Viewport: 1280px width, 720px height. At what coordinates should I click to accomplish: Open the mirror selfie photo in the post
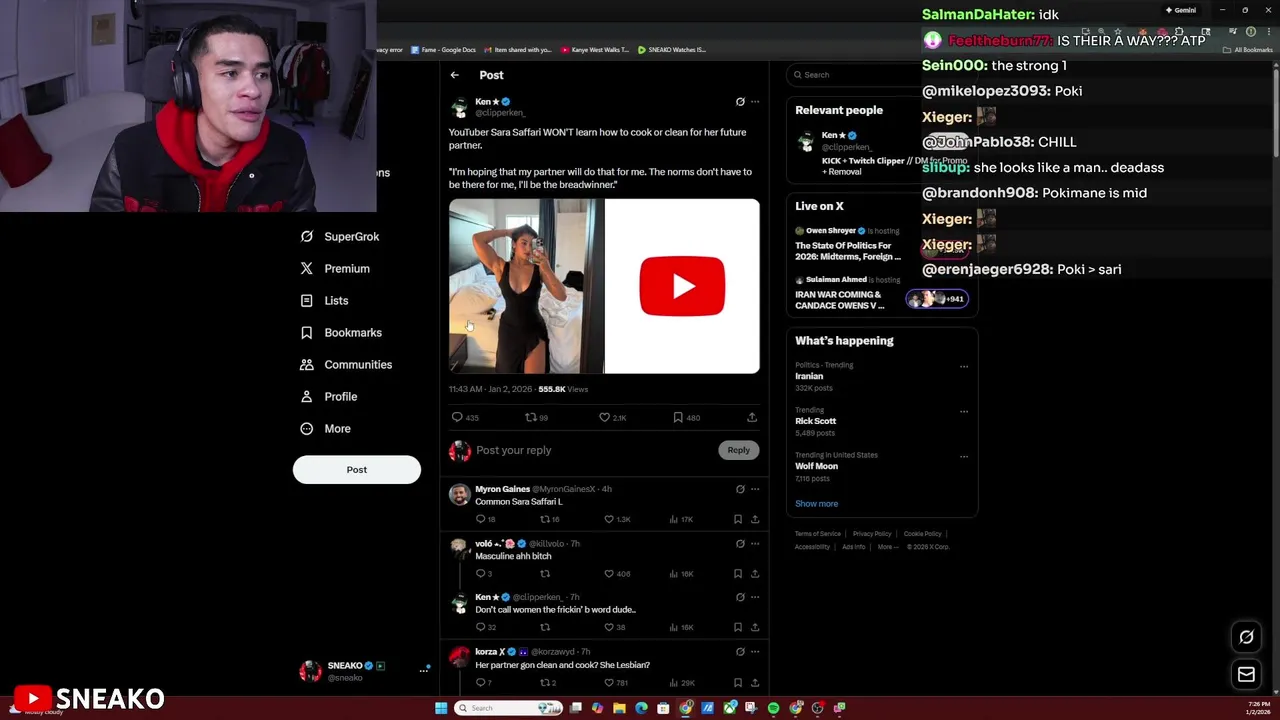pos(526,286)
